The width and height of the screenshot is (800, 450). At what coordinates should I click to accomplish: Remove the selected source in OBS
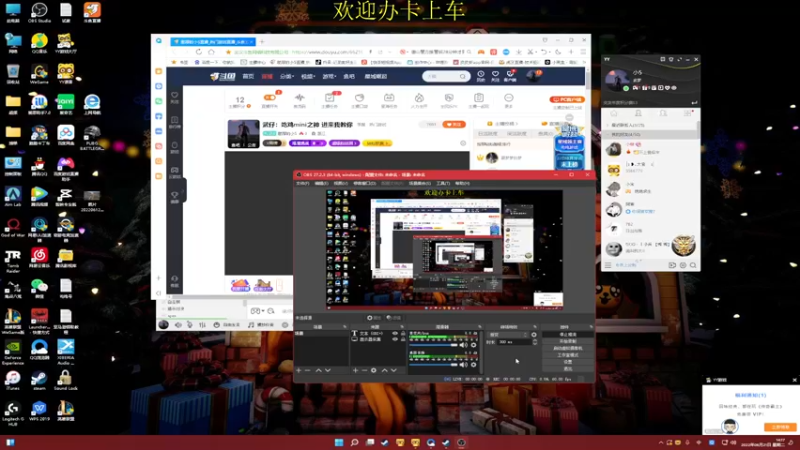[x=364, y=370]
